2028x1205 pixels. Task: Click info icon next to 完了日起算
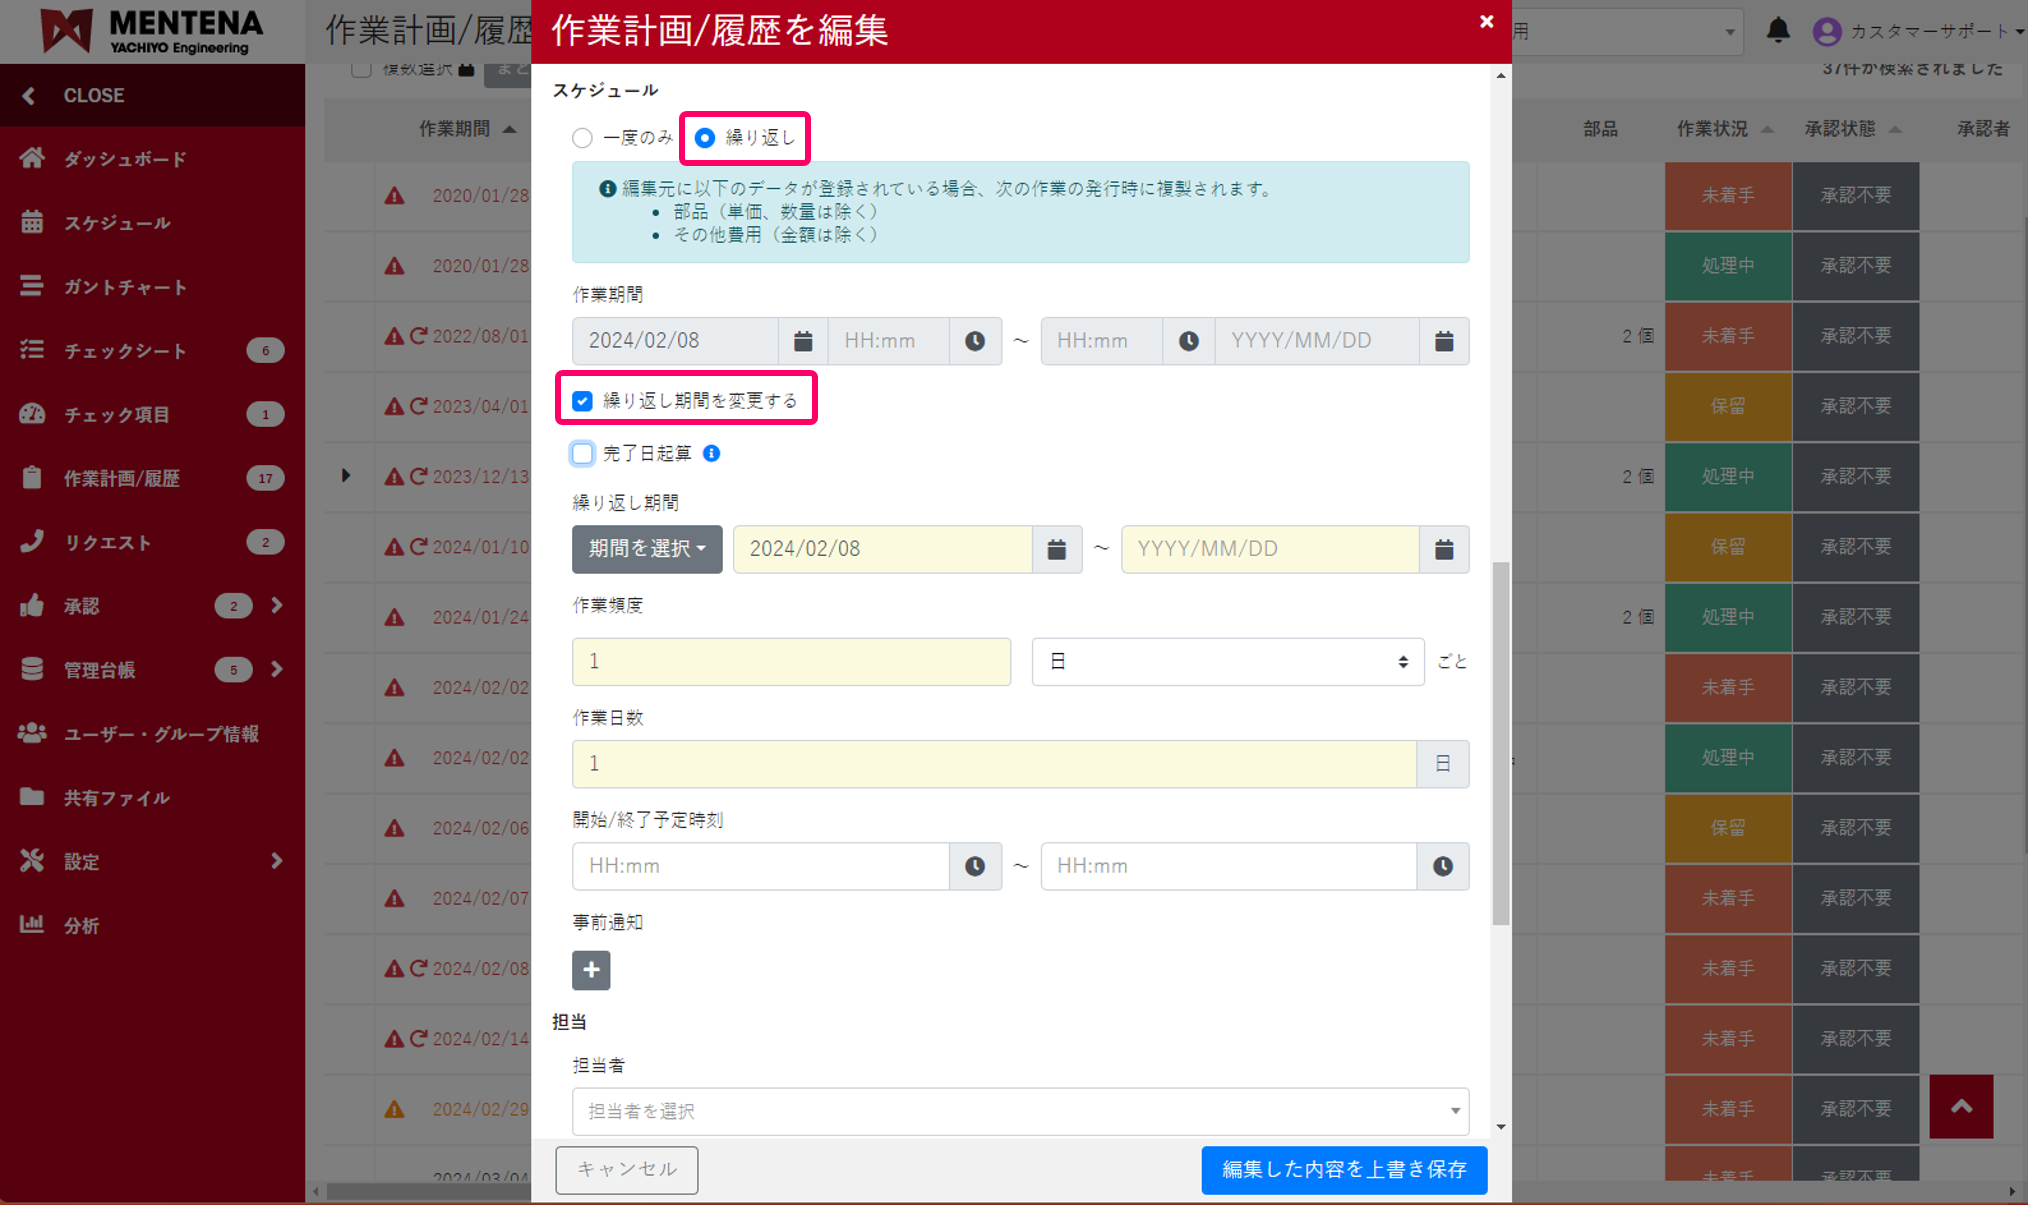(x=712, y=453)
